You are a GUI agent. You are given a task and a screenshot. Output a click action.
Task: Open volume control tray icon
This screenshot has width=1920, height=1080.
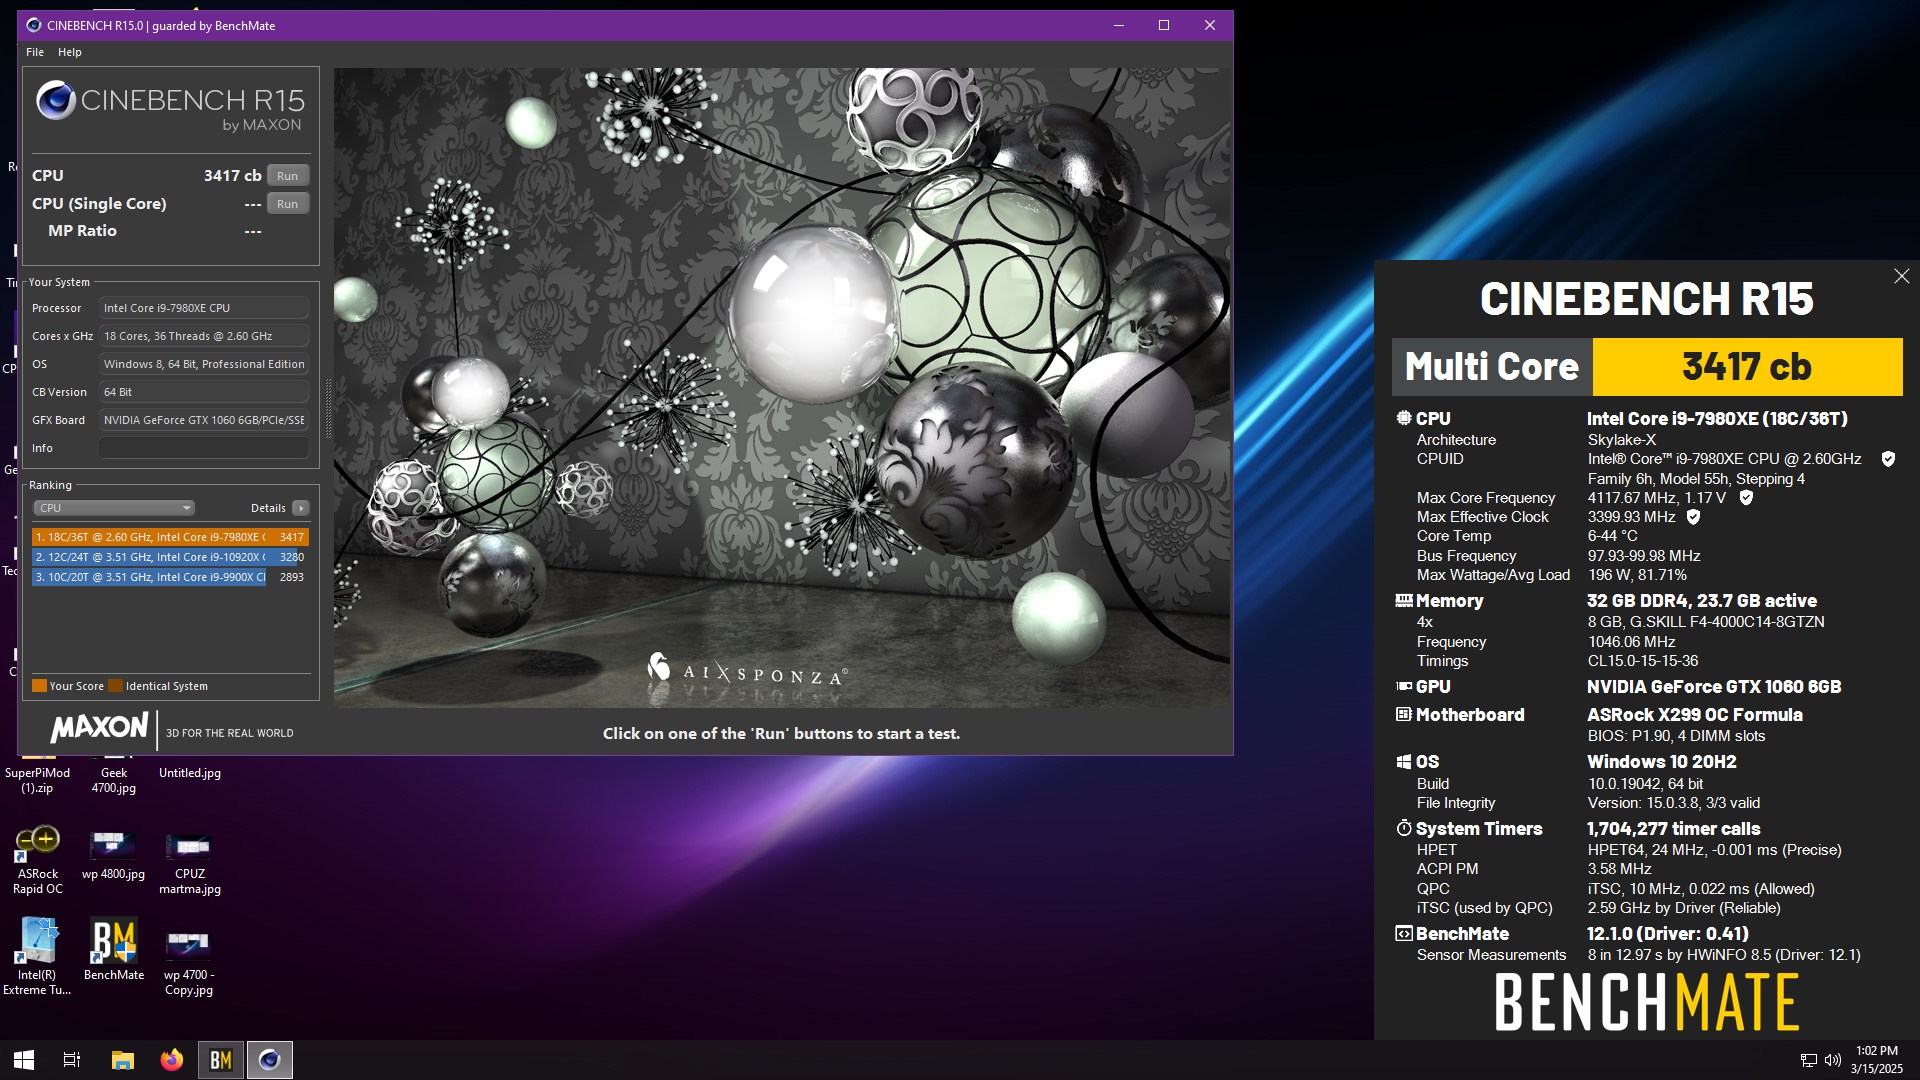[1833, 1060]
